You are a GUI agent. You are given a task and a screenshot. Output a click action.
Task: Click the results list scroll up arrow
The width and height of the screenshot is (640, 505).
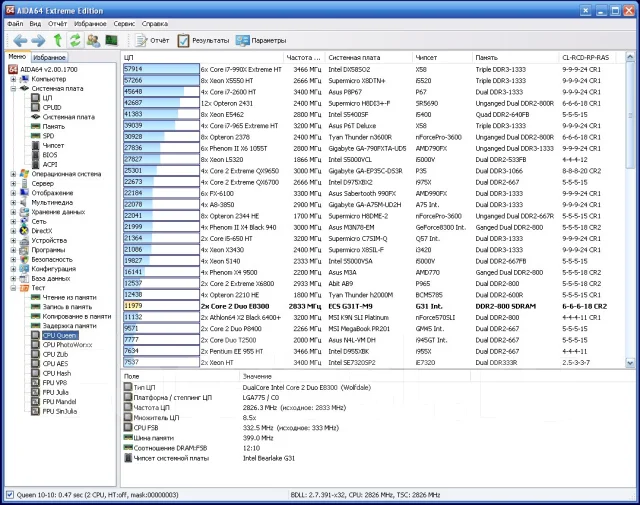pos(630,57)
